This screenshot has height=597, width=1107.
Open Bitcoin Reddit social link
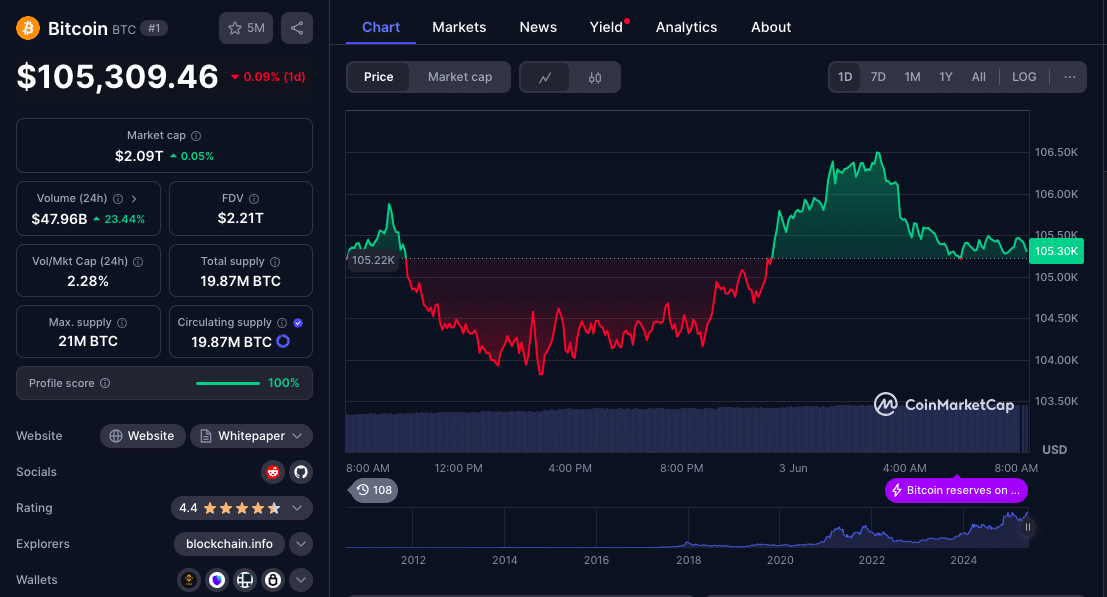click(273, 472)
